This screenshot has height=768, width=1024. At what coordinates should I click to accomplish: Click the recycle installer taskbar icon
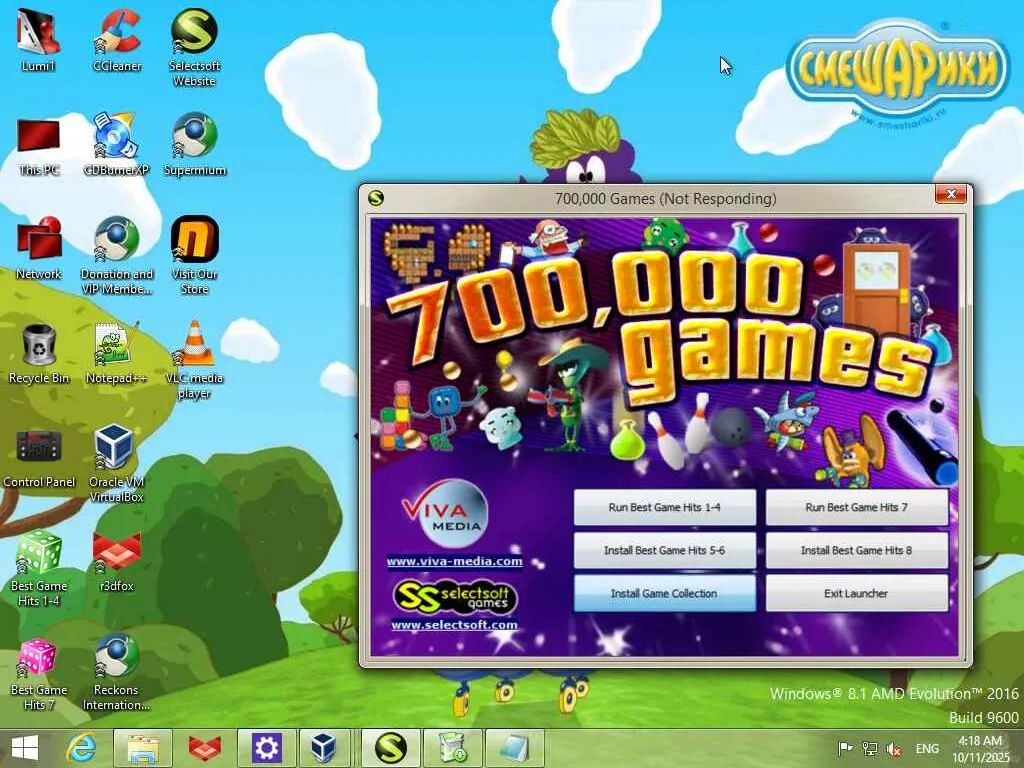453,748
